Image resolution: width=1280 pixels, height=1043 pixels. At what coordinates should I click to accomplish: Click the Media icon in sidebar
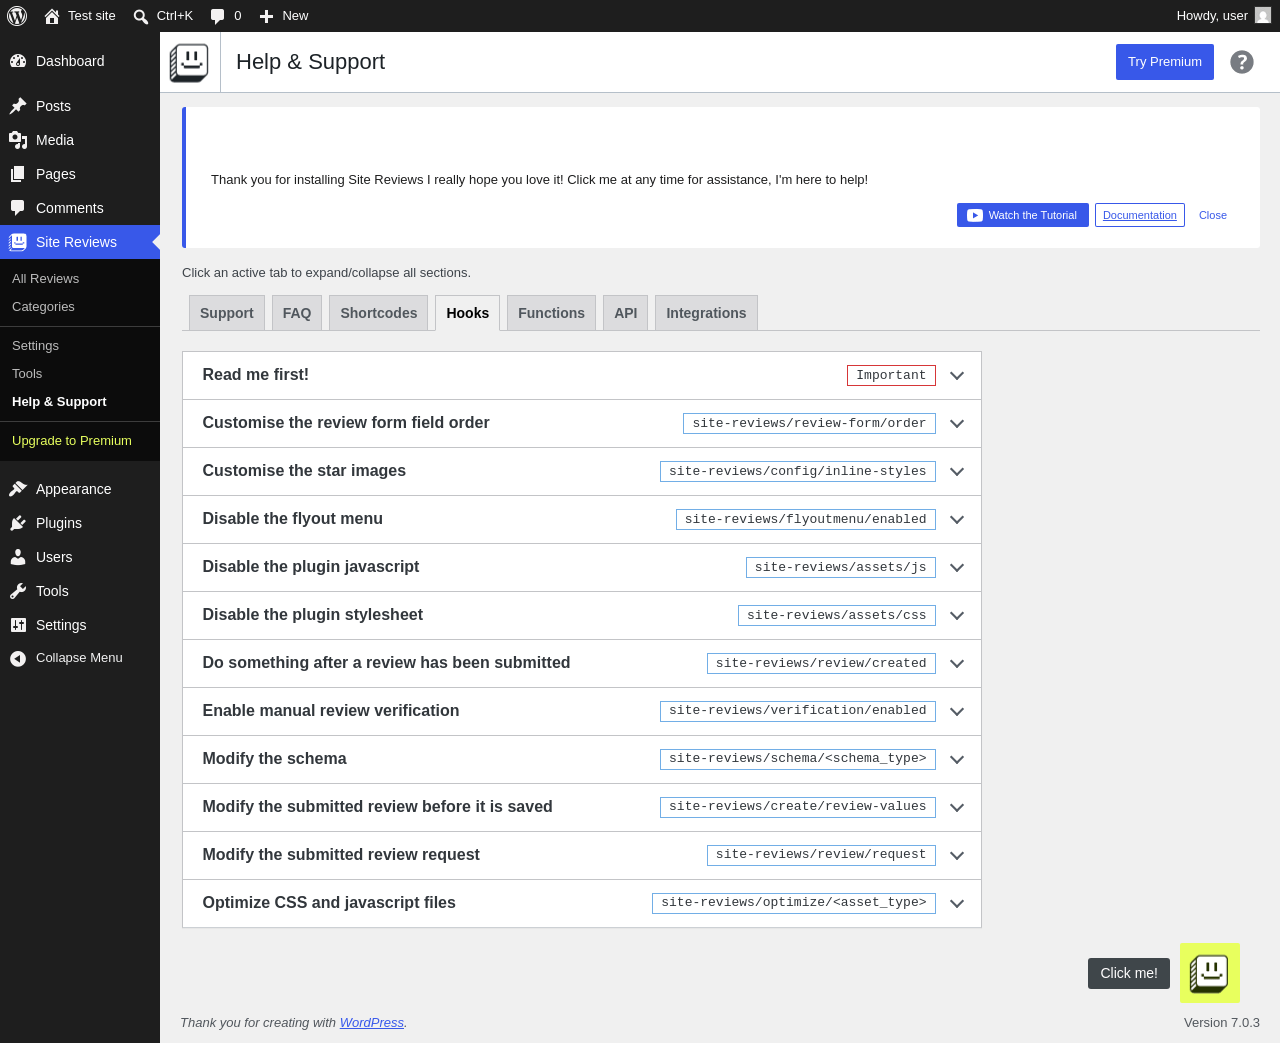click(x=18, y=140)
